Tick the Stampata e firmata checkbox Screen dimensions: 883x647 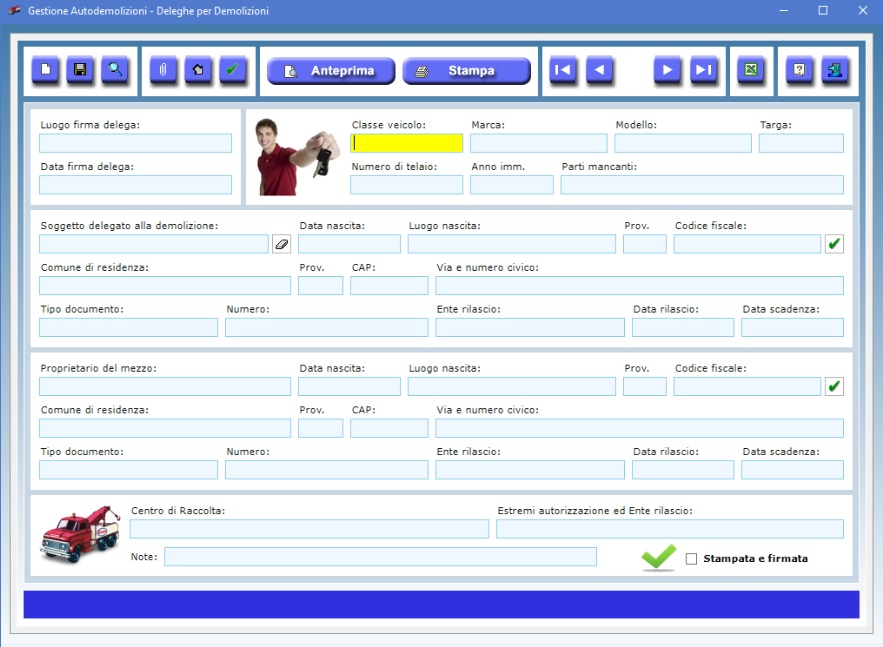[692, 559]
